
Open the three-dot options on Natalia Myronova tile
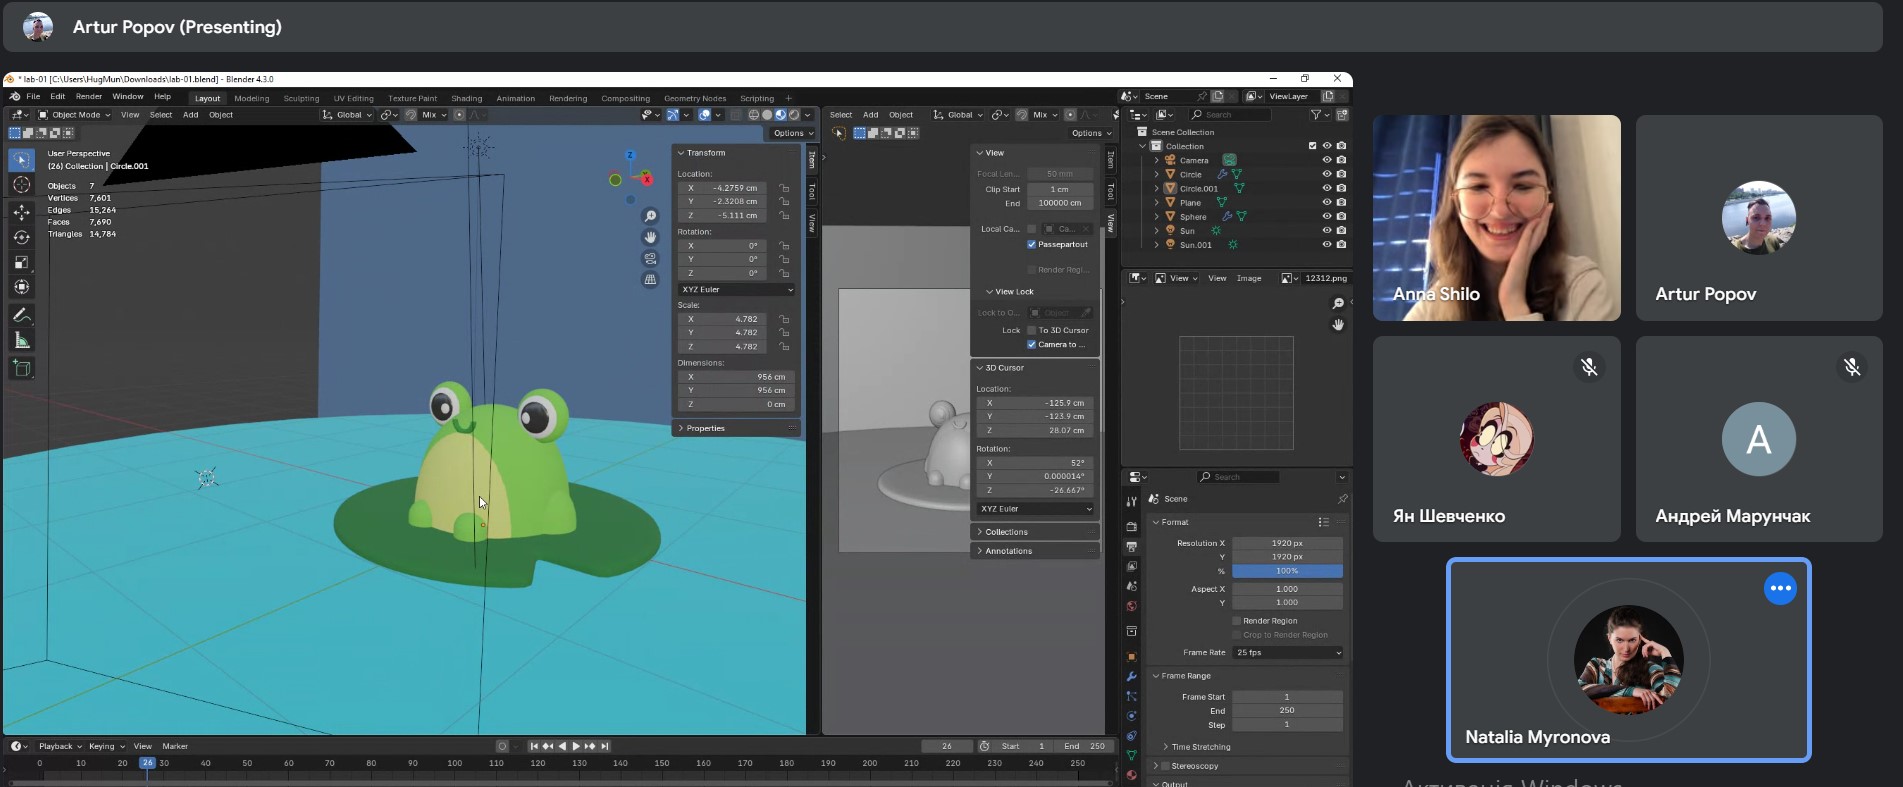click(1780, 588)
